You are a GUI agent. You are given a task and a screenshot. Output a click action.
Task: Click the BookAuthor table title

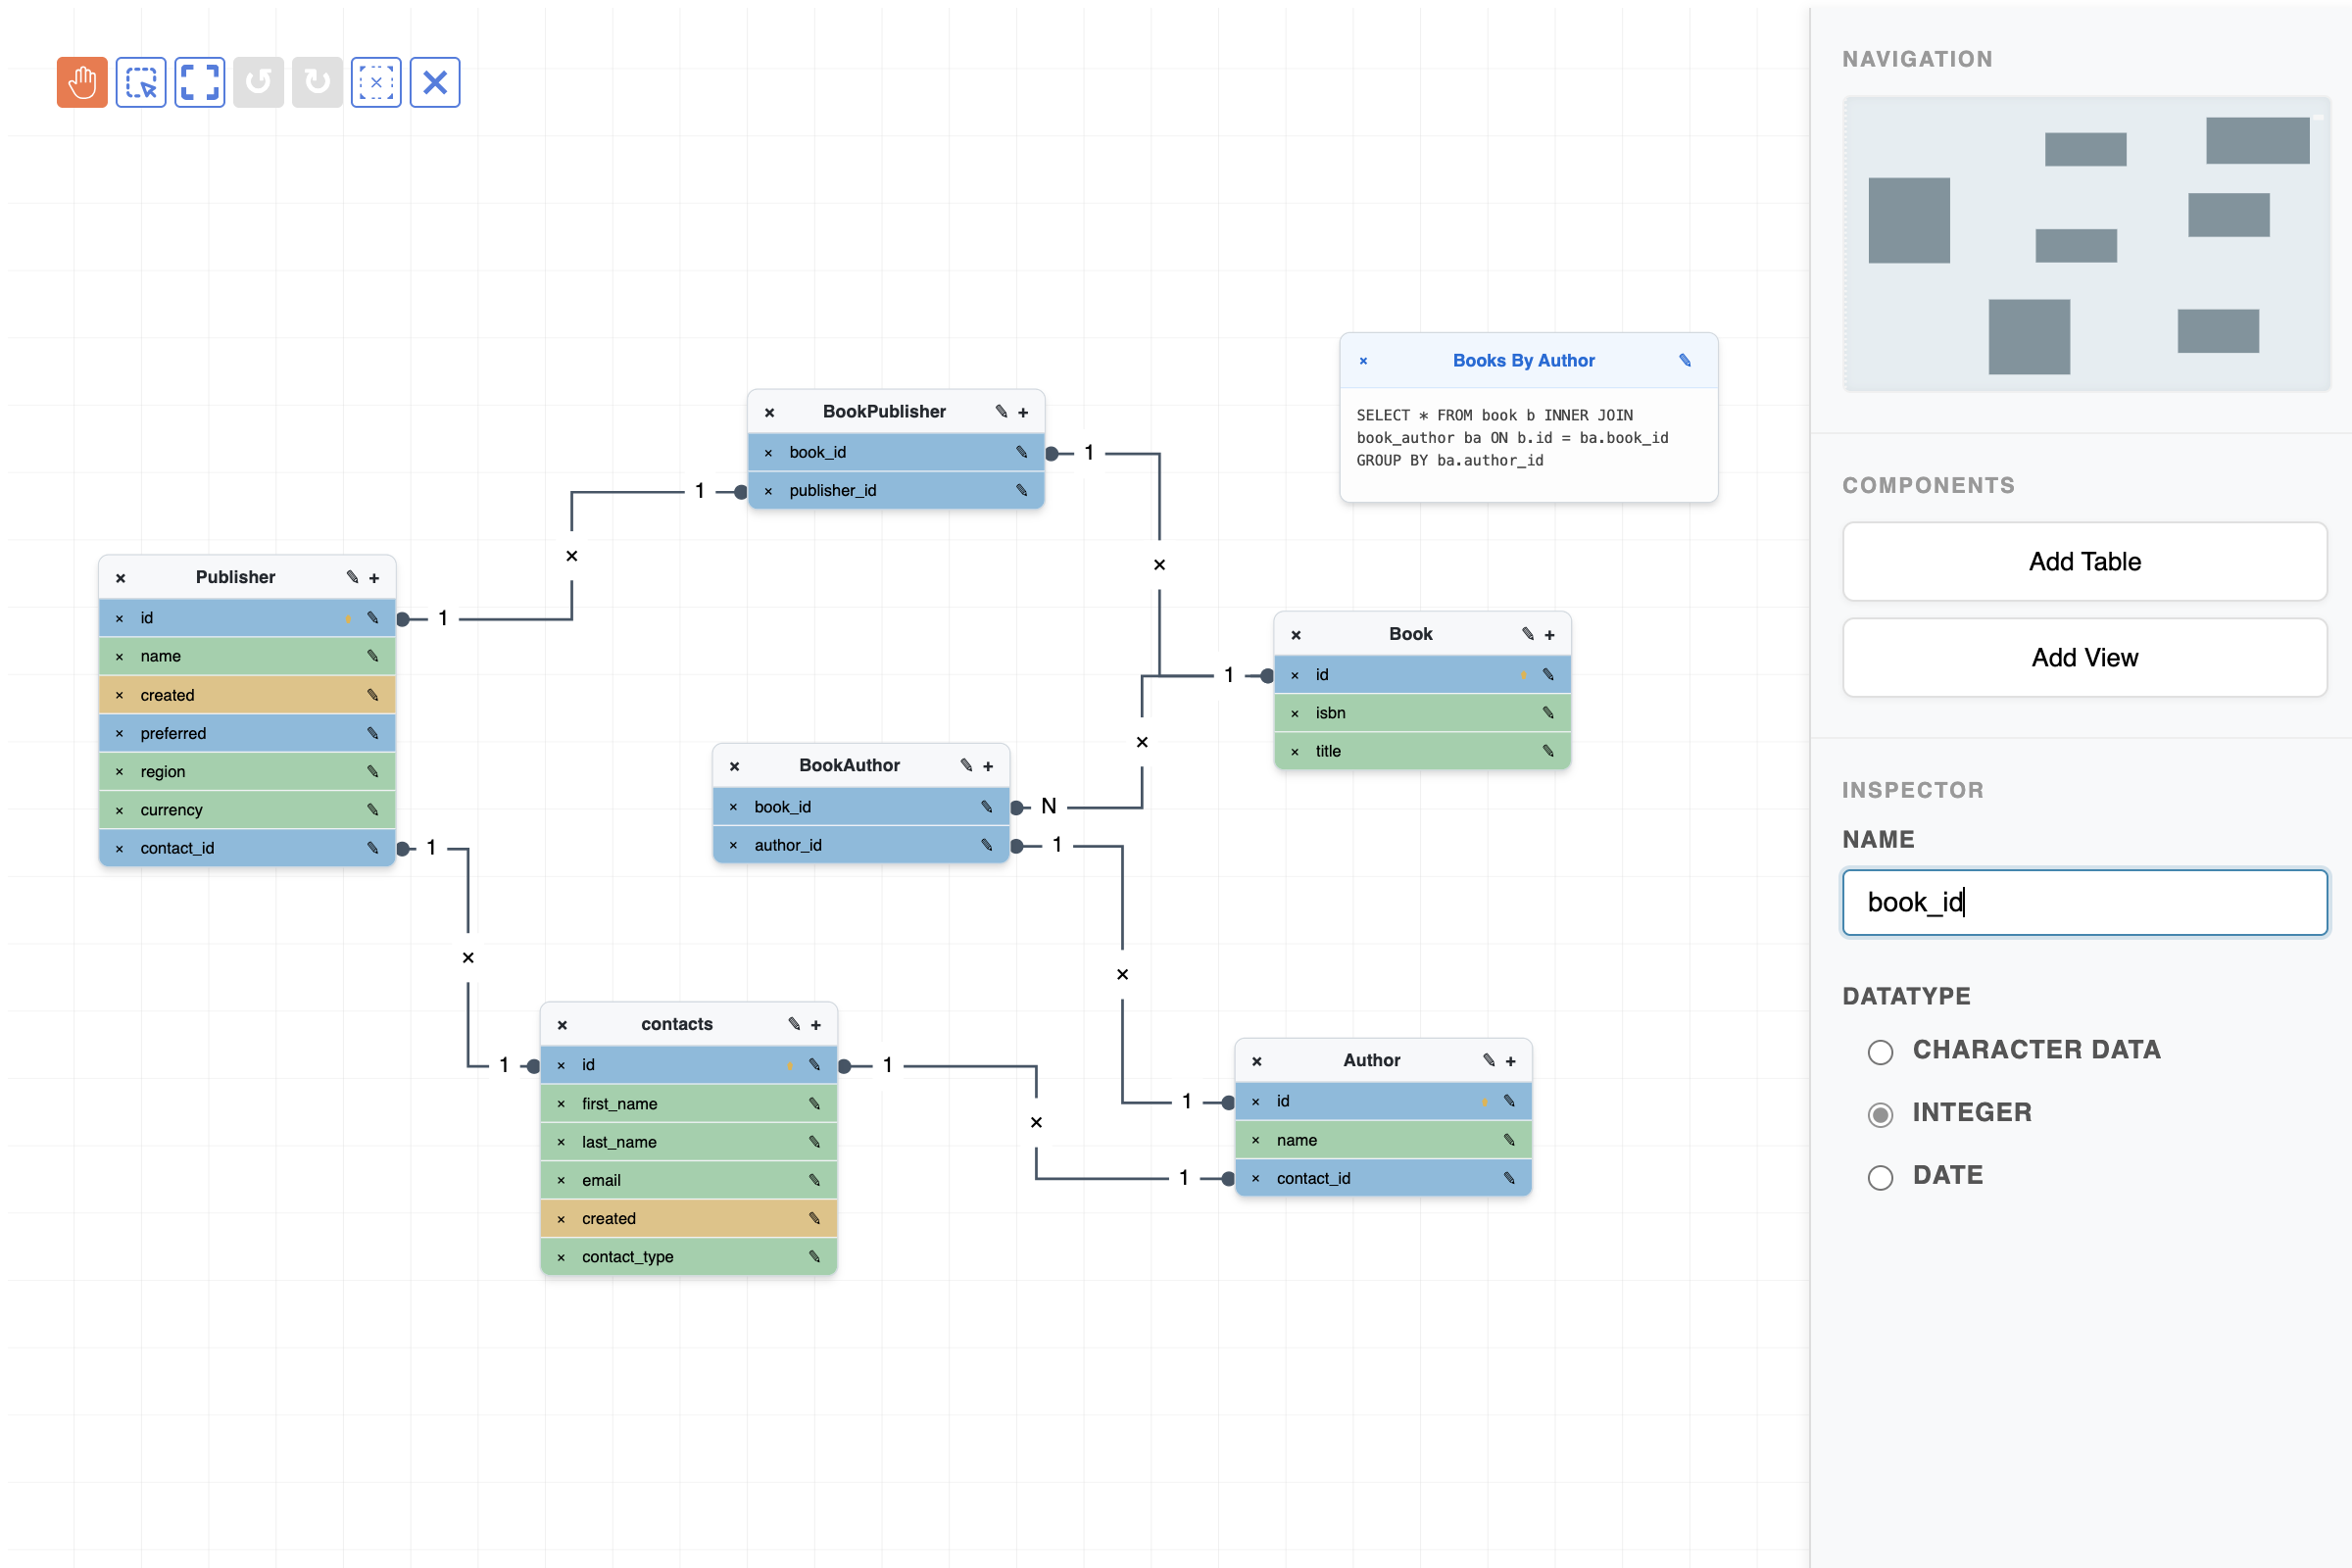click(849, 765)
